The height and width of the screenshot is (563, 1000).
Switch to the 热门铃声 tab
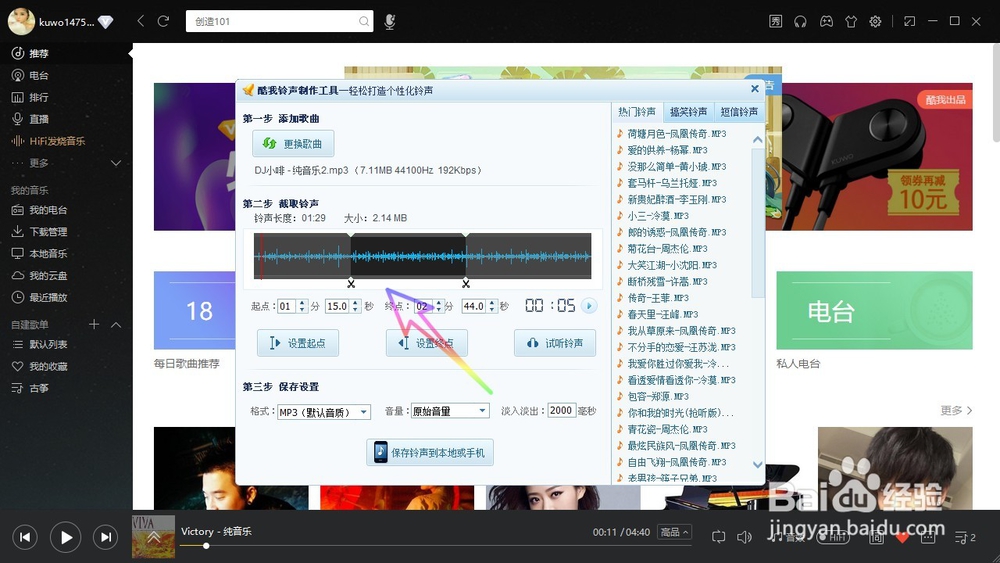(x=636, y=112)
